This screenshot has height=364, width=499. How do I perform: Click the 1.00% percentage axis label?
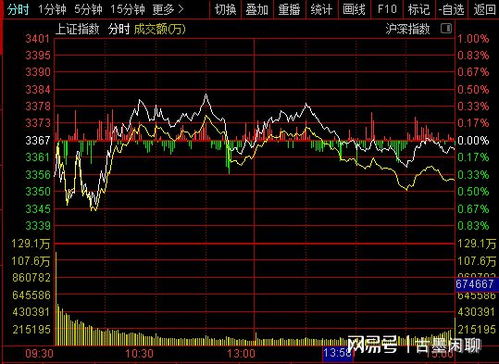tap(473, 39)
